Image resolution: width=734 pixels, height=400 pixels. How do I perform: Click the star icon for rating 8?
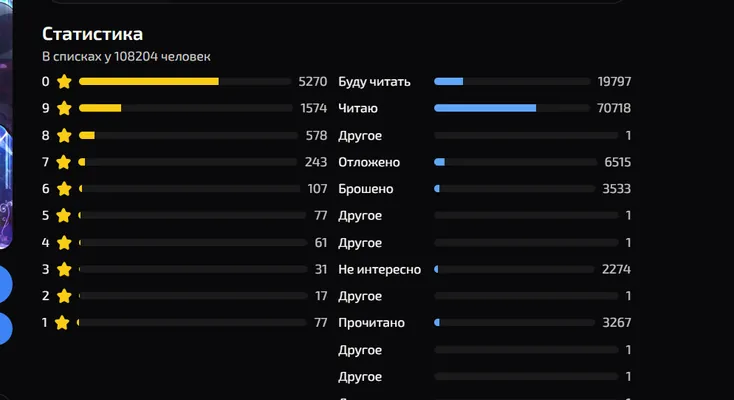pos(64,135)
